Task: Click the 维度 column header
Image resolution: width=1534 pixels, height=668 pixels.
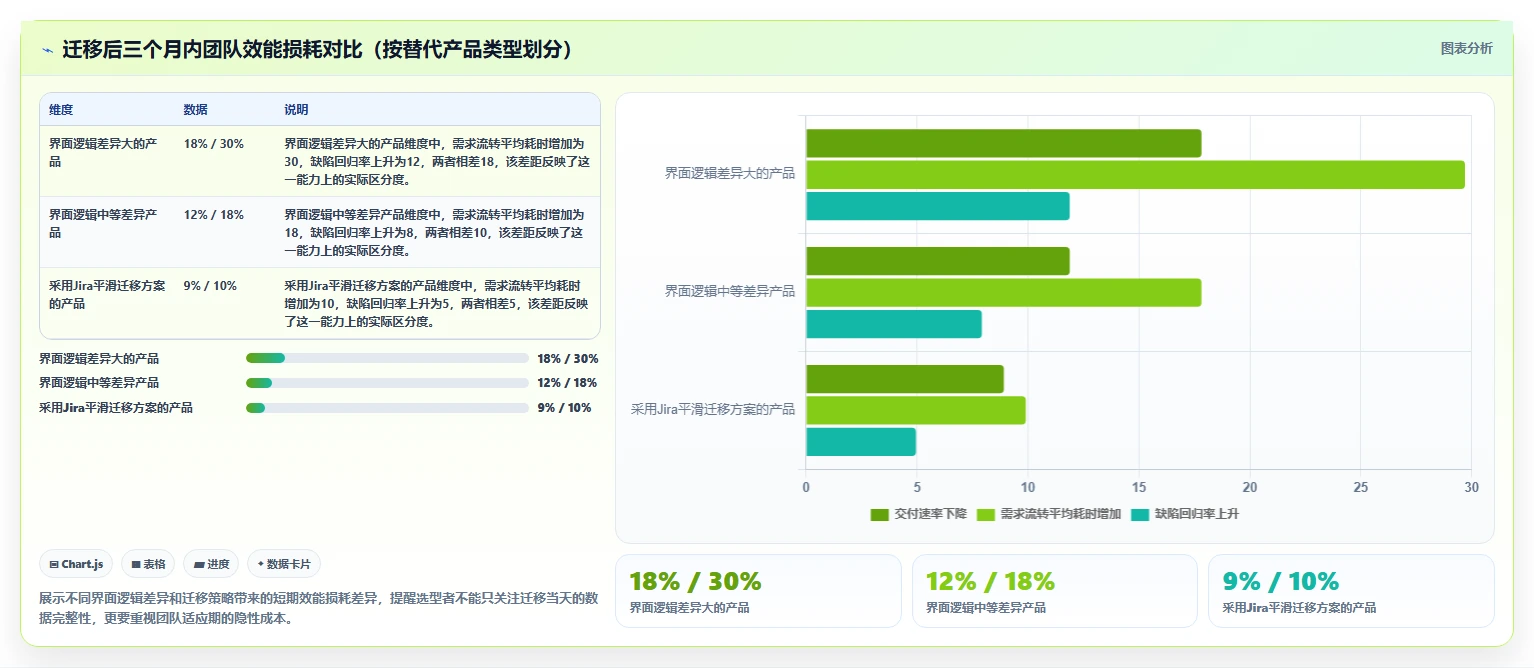Action: point(61,110)
